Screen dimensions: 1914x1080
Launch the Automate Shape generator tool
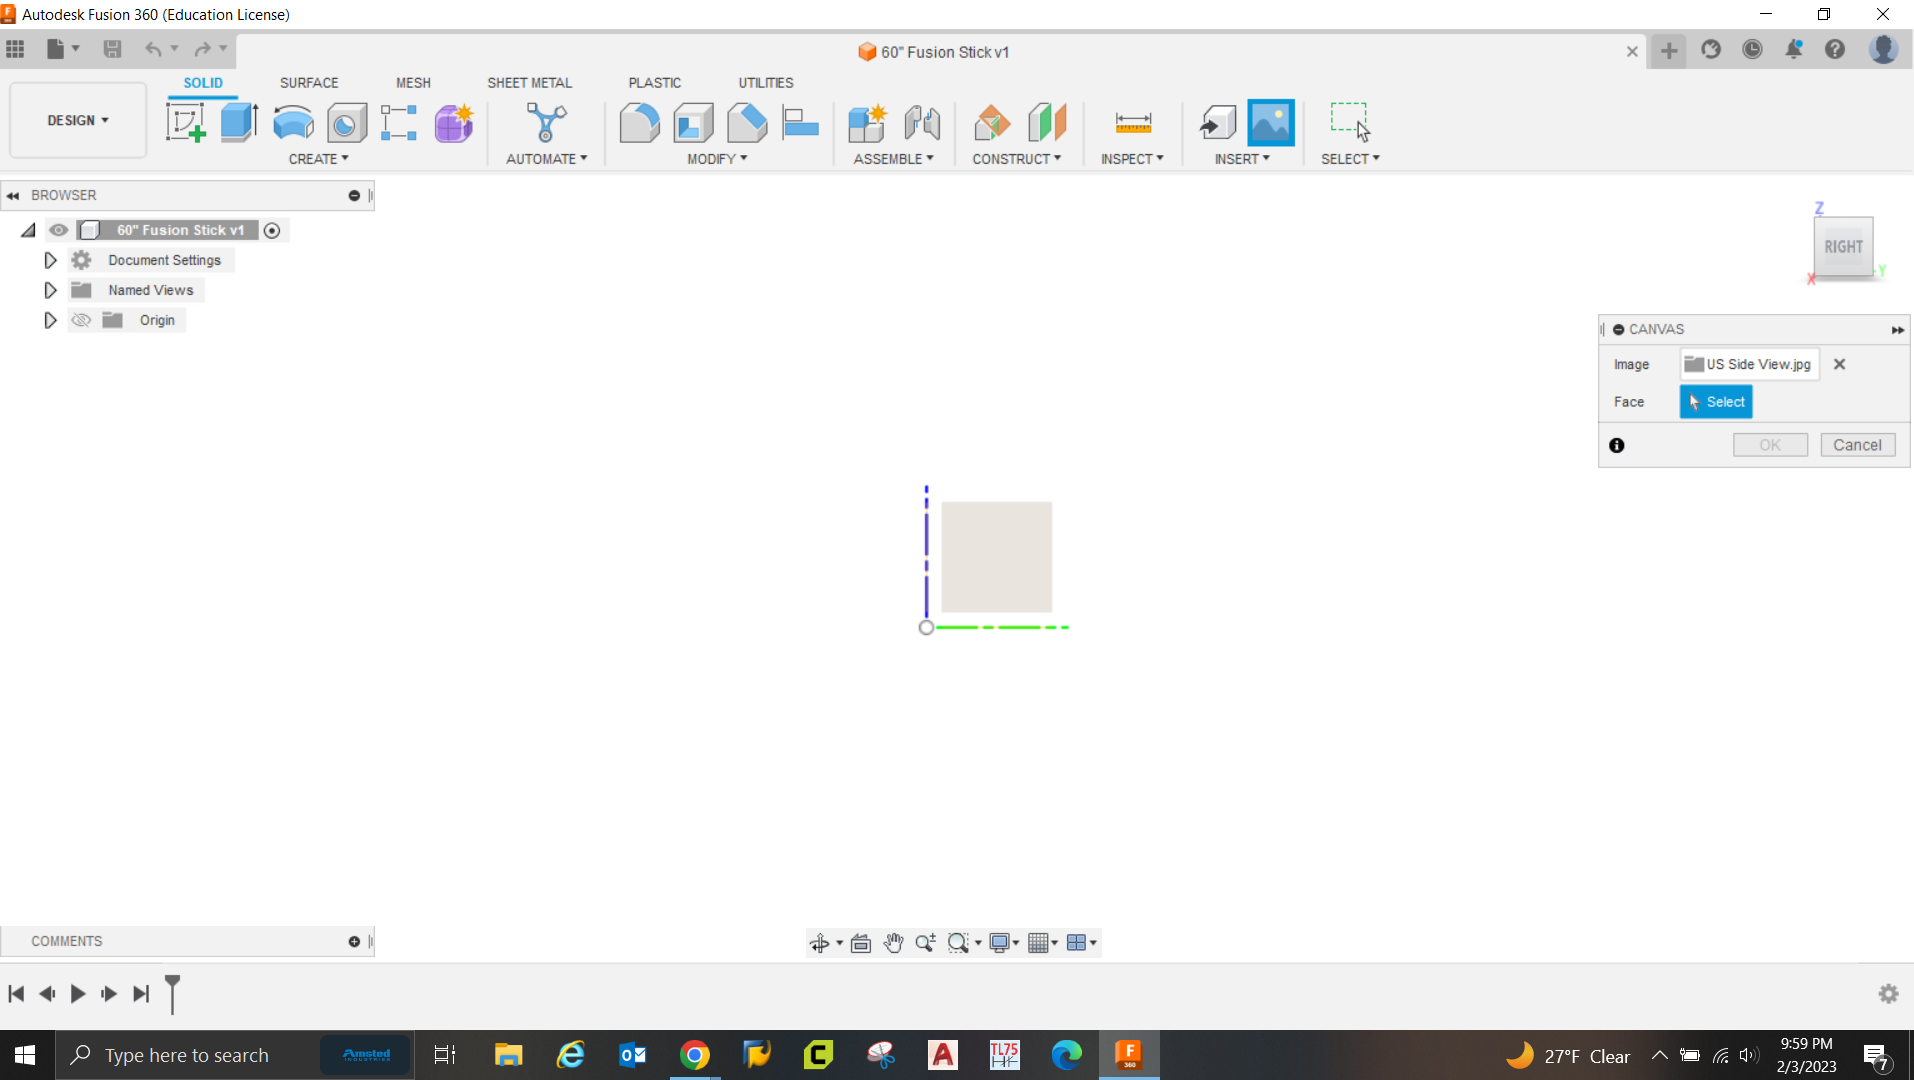[546, 121]
